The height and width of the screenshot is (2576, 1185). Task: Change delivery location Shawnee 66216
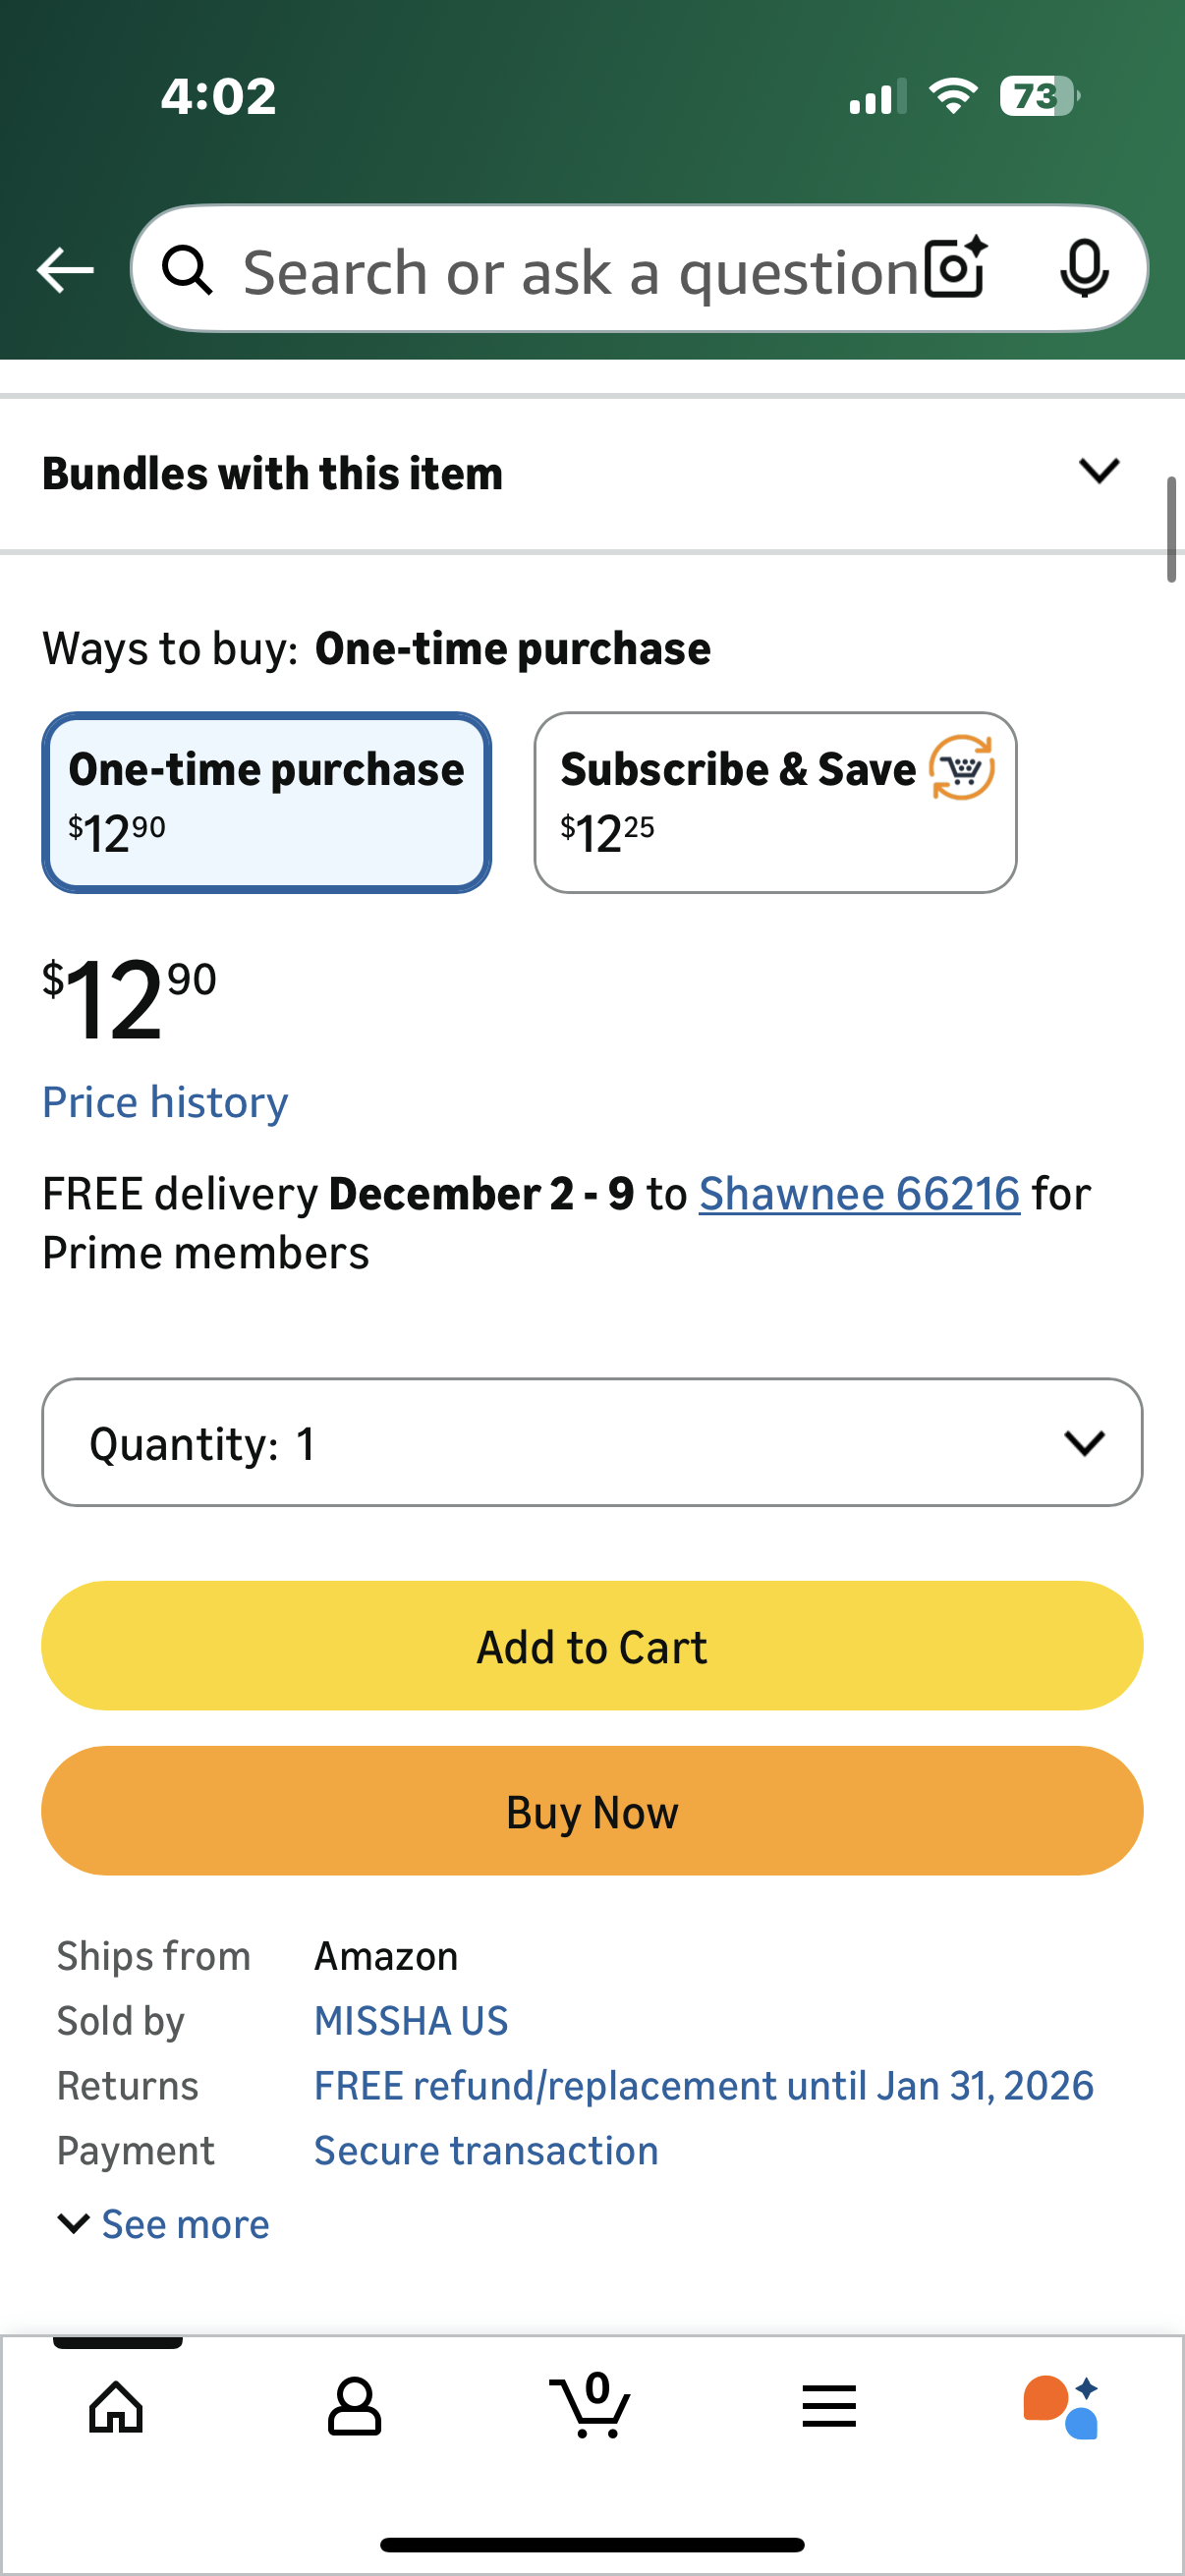859,1194
